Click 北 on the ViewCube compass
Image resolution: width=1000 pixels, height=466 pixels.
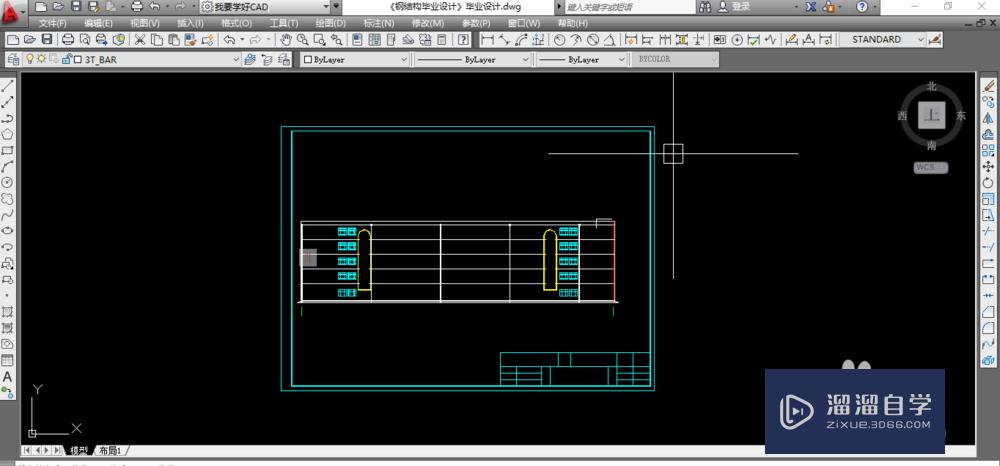point(932,87)
